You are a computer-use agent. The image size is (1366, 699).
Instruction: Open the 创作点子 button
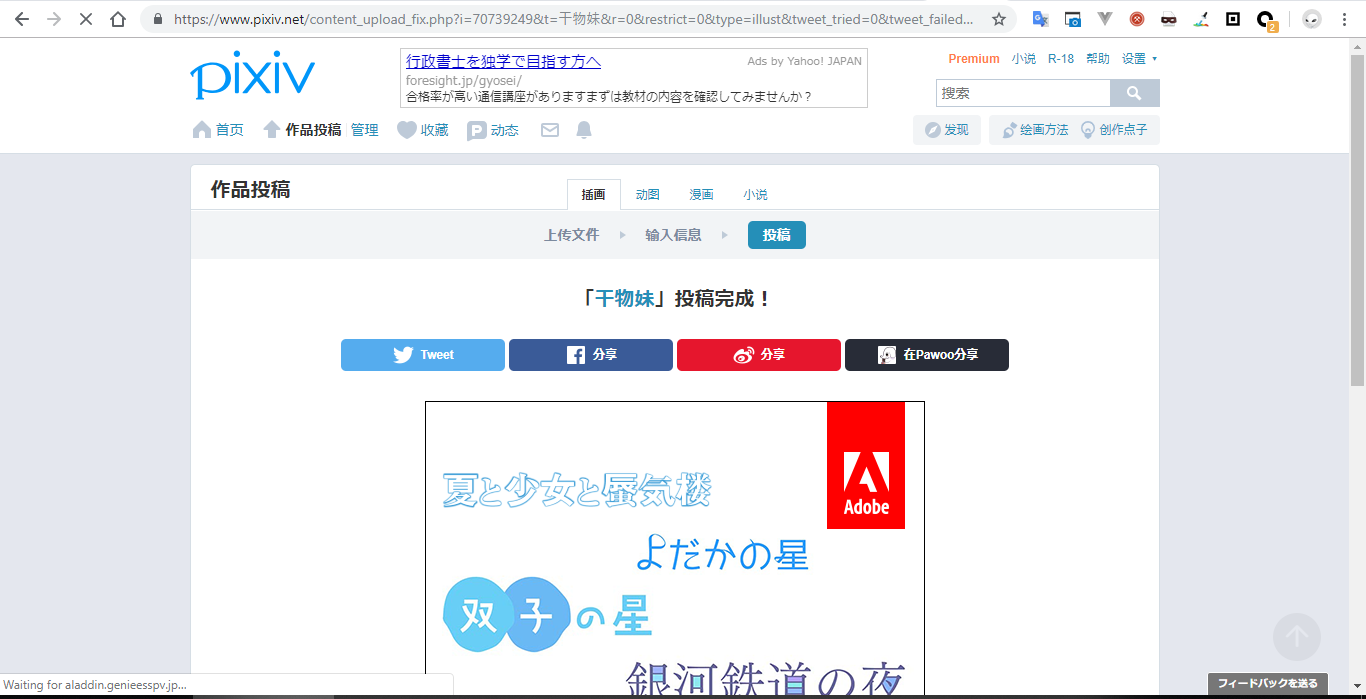pyautogui.click(x=1114, y=130)
